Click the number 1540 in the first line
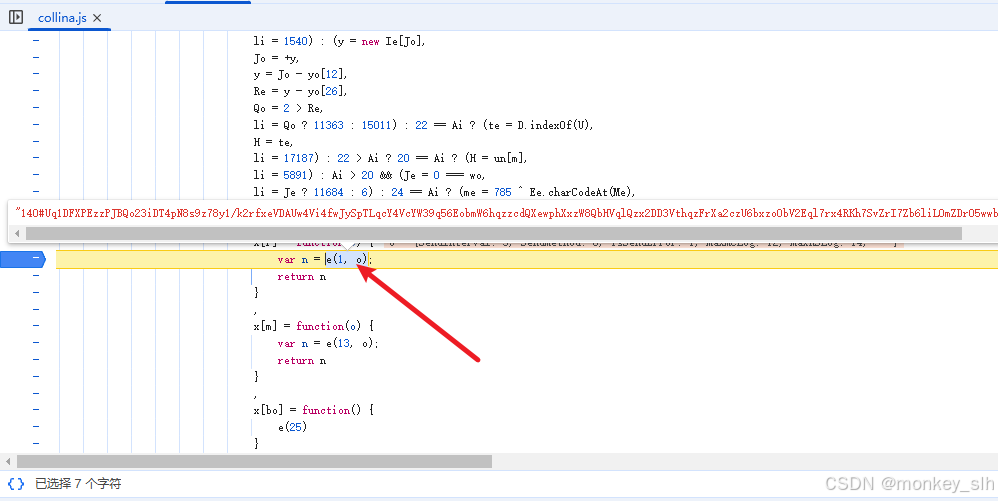Screen dimensions: 998x501 [x=295, y=41]
